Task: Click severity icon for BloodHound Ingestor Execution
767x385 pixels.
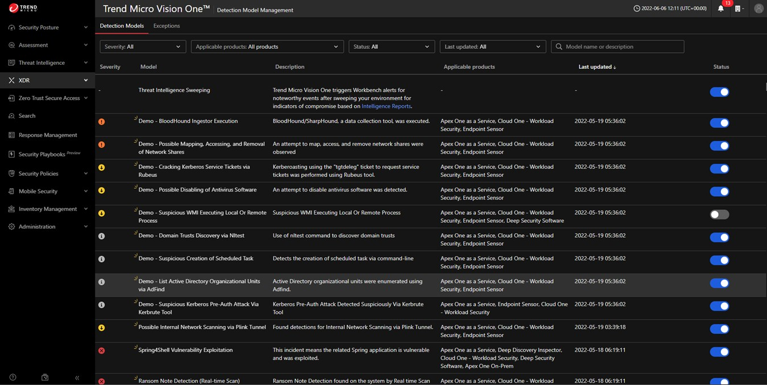Action: [101, 121]
